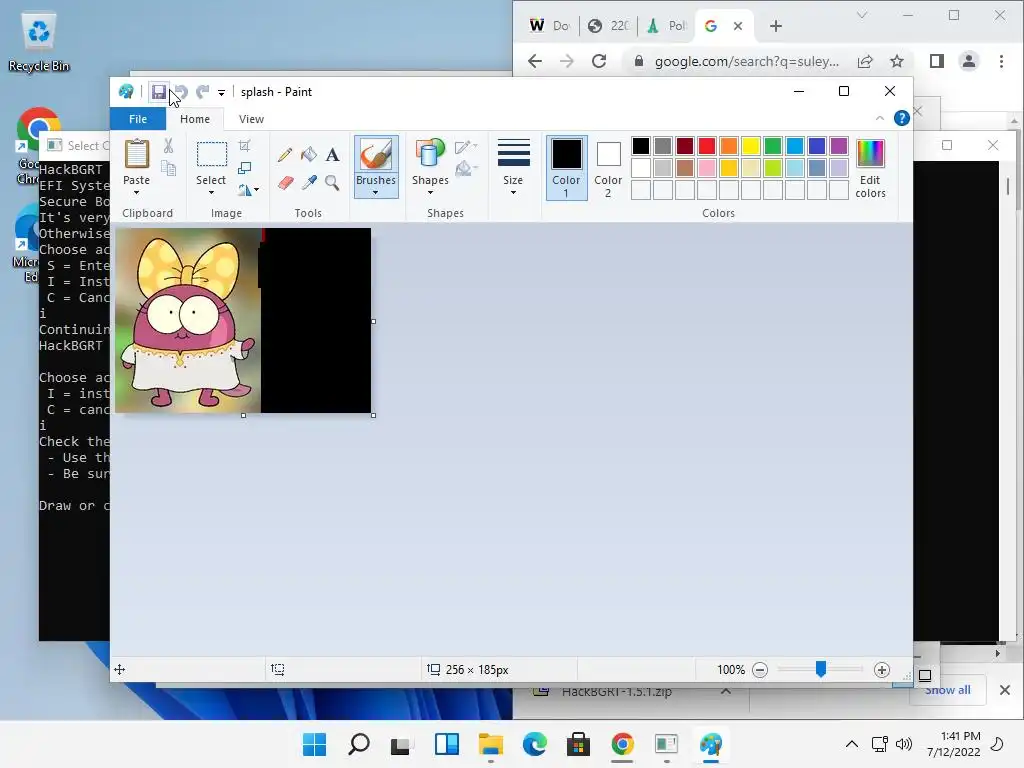The image size is (1024, 768).
Task: Click the Undo arrow in Paint
Action: pyautogui.click(x=182, y=92)
